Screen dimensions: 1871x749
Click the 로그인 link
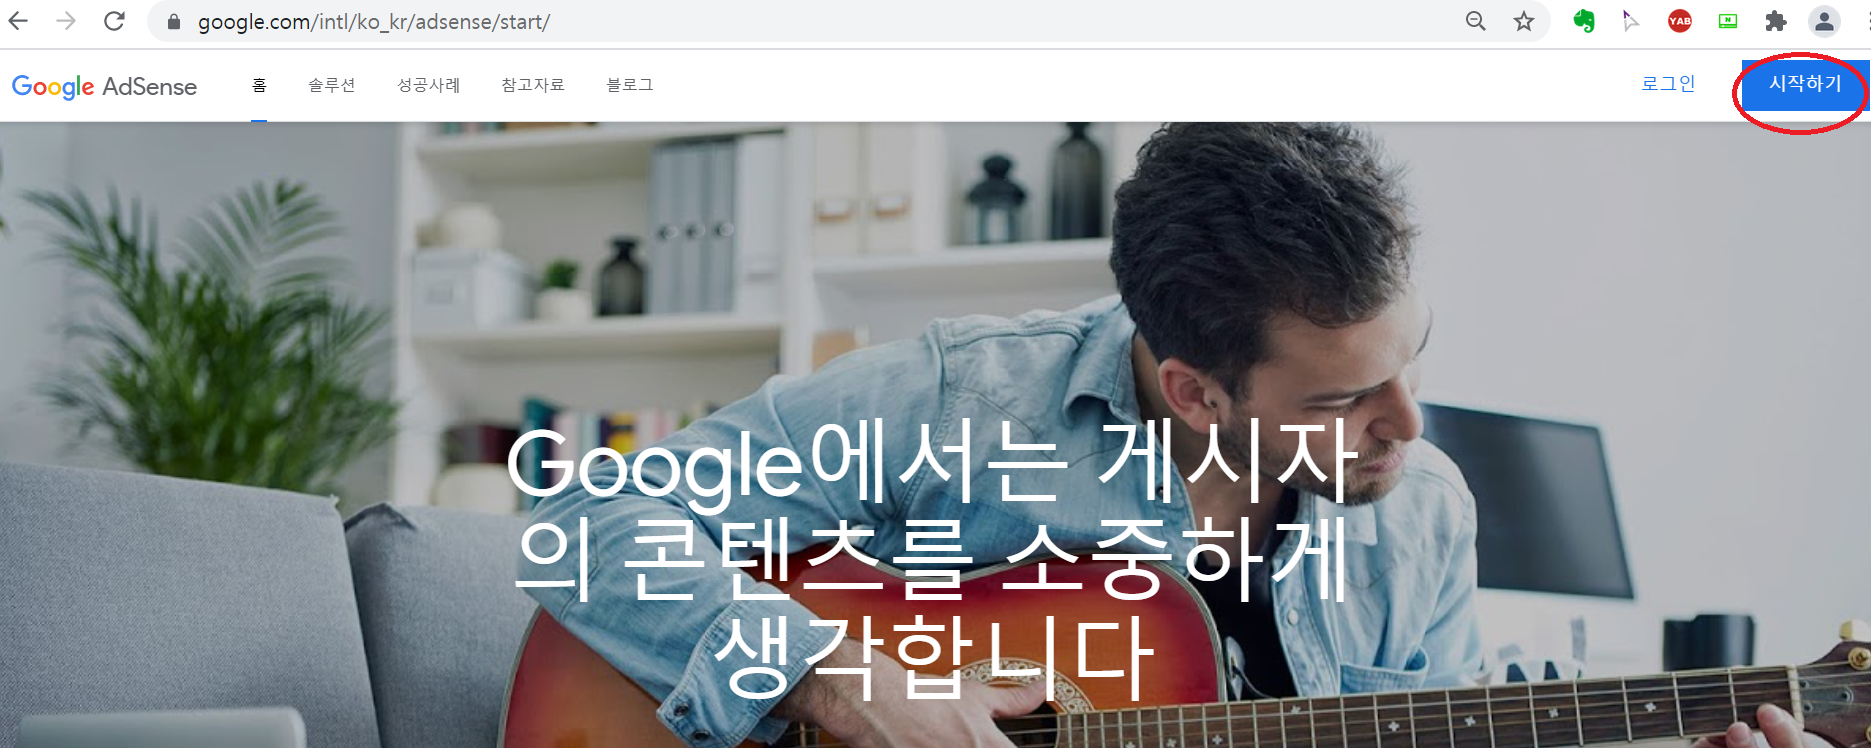click(x=1669, y=84)
